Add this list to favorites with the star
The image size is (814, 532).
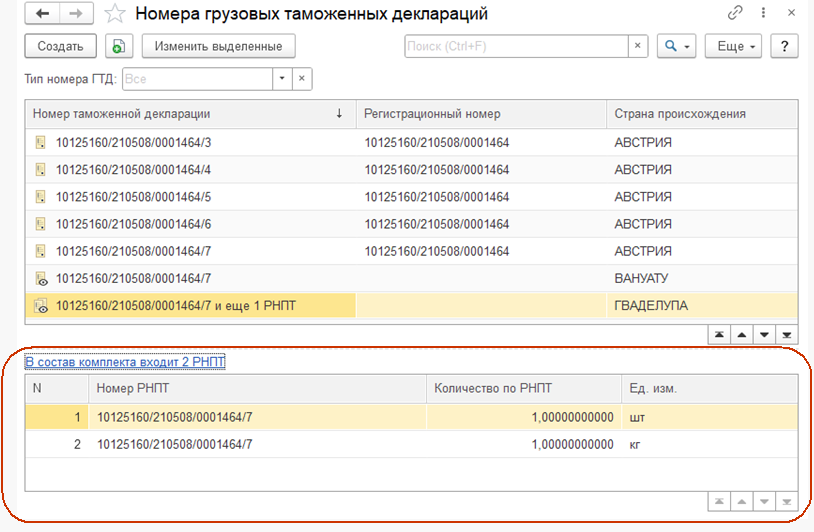(116, 14)
